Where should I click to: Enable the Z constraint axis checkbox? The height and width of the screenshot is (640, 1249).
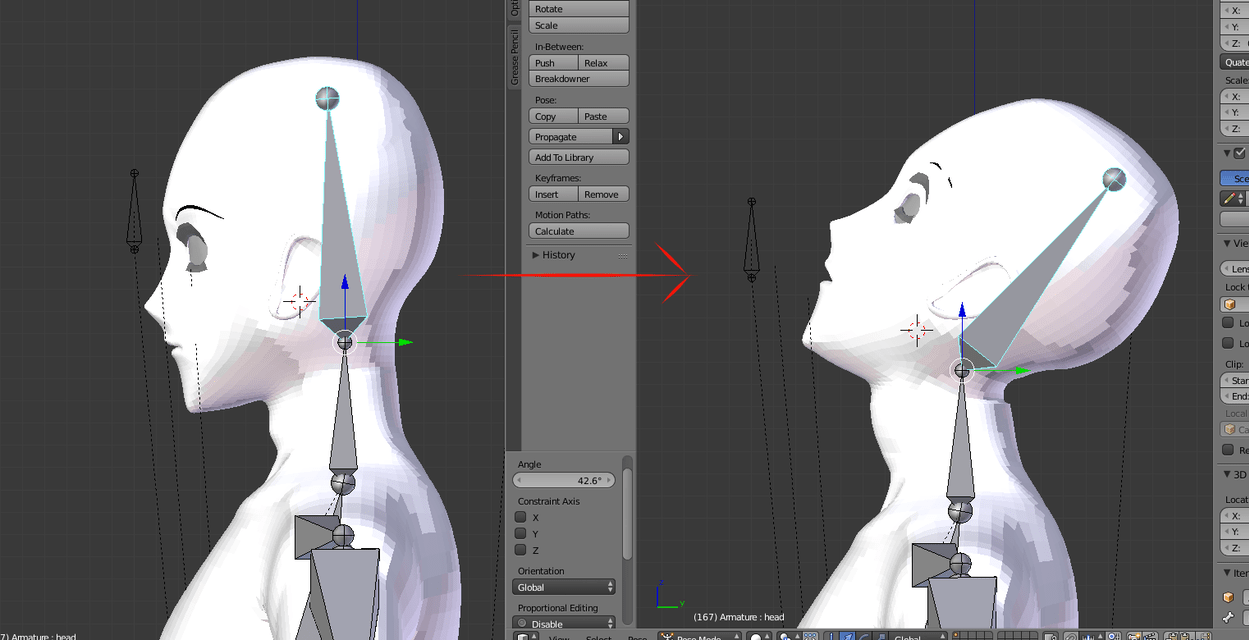pos(521,550)
